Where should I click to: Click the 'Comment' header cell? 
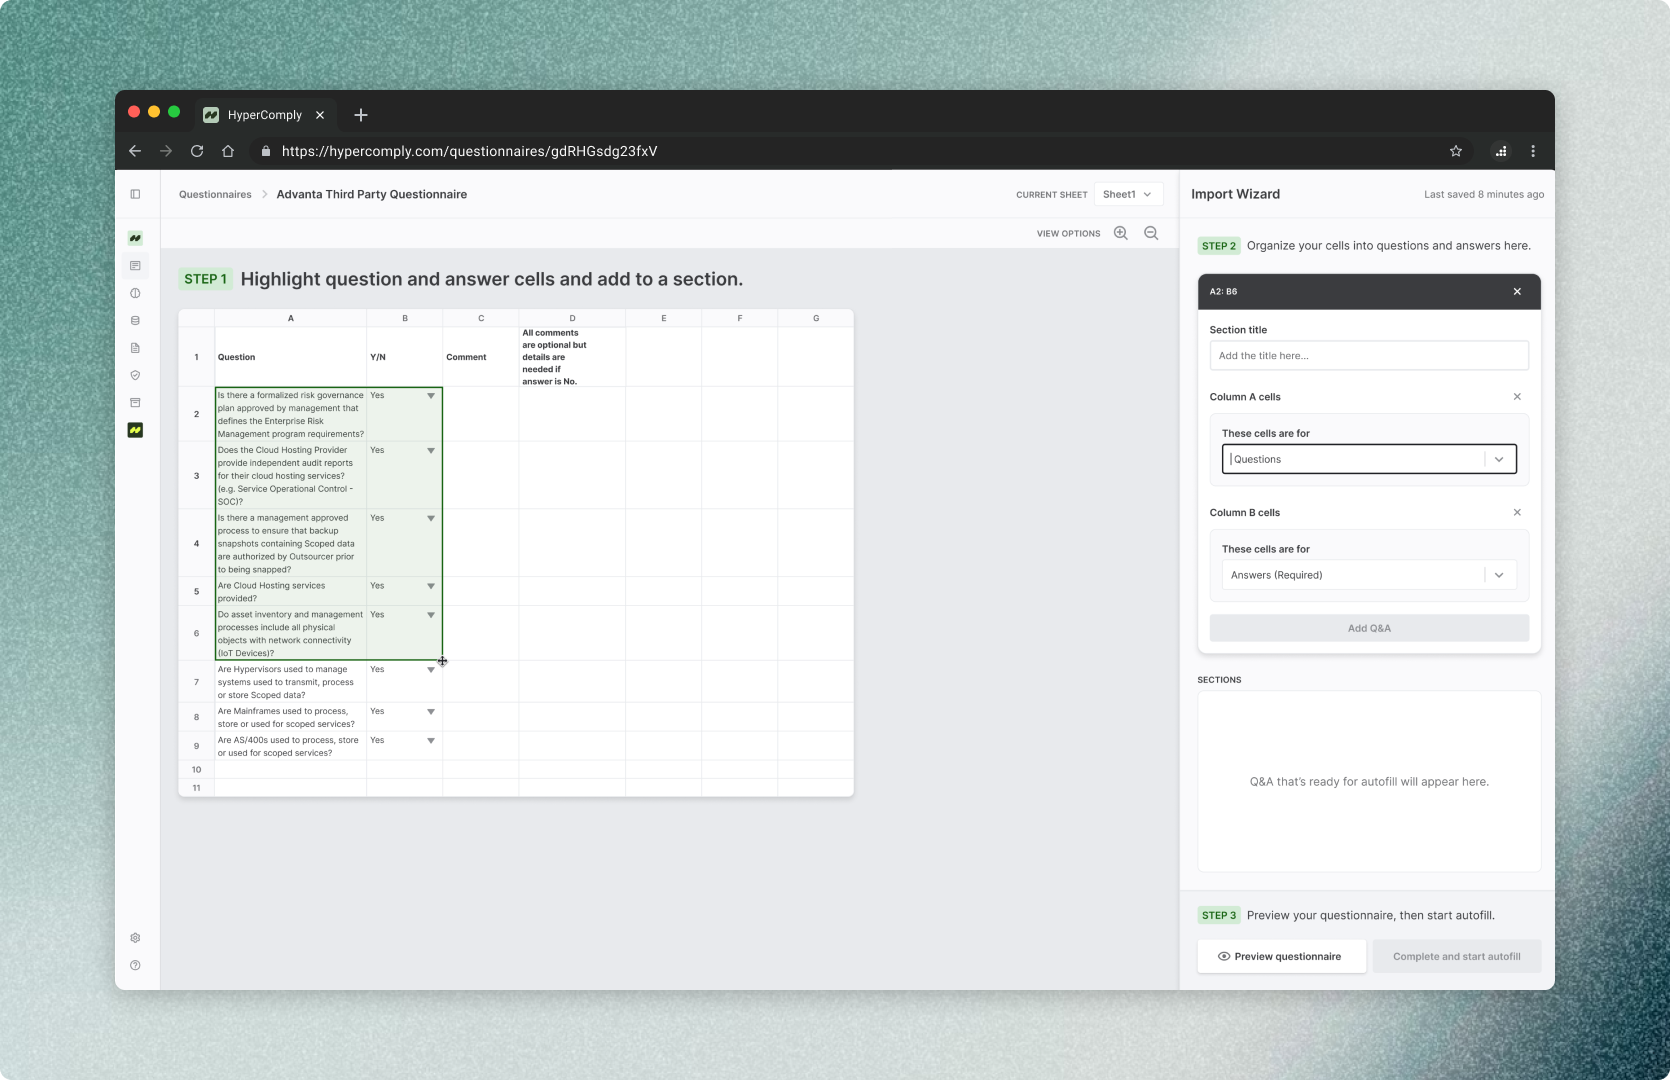tap(481, 357)
